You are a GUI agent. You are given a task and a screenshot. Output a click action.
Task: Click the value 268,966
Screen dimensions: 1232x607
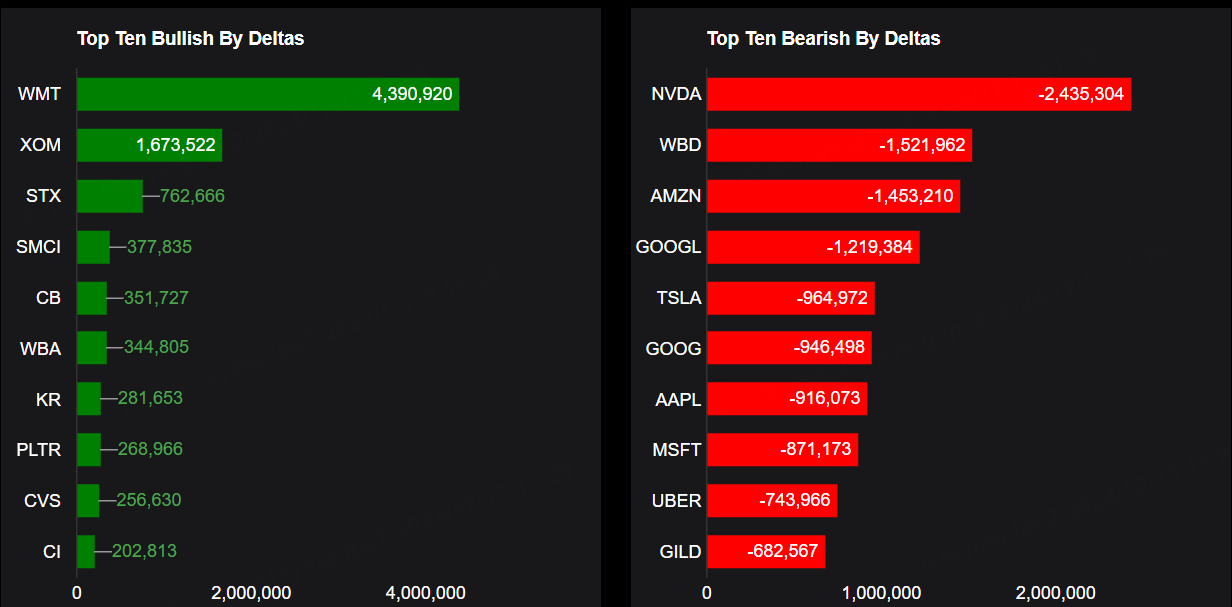pyautogui.click(x=150, y=449)
